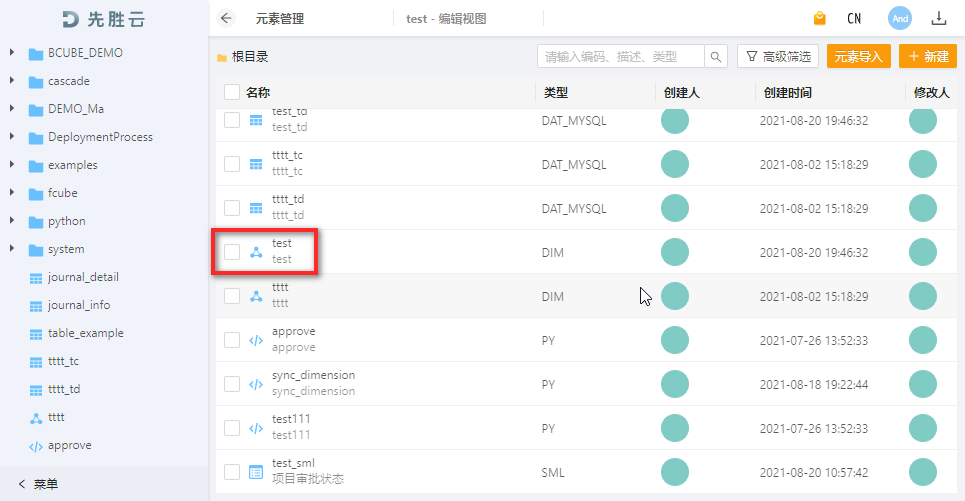Expand the python folder tree node
The image size is (965, 501).
coord(12,221)
